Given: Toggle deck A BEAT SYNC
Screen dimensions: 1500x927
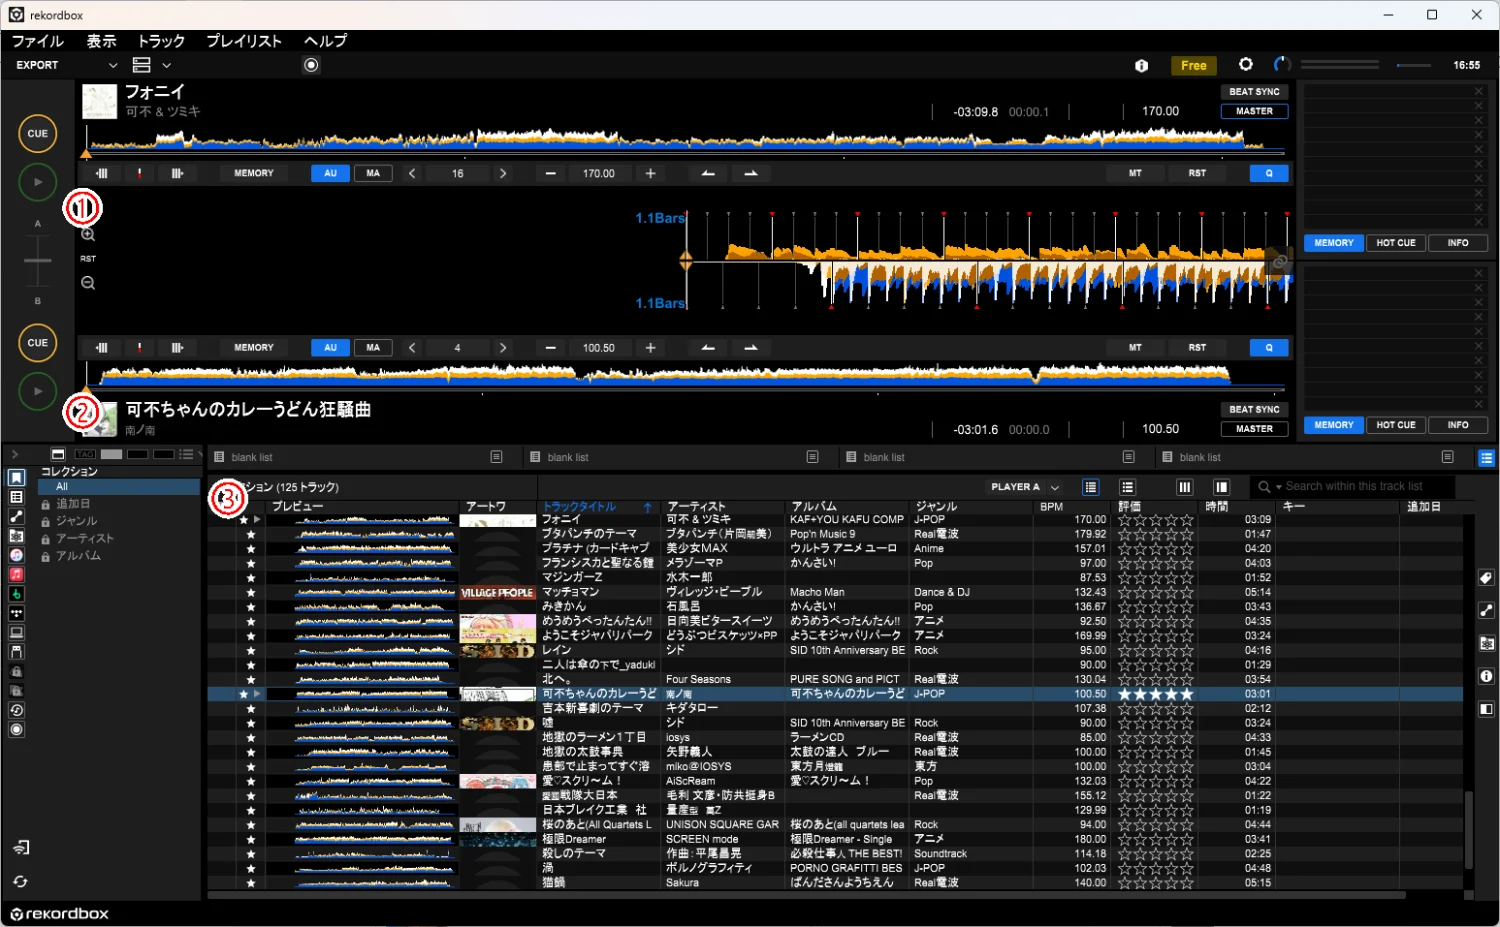Looking at the screenshot, I should tap(1254, 92).
